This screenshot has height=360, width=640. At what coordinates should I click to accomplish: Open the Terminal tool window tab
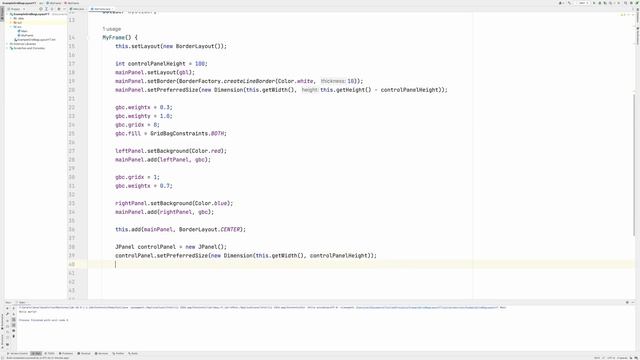point(84,353)
